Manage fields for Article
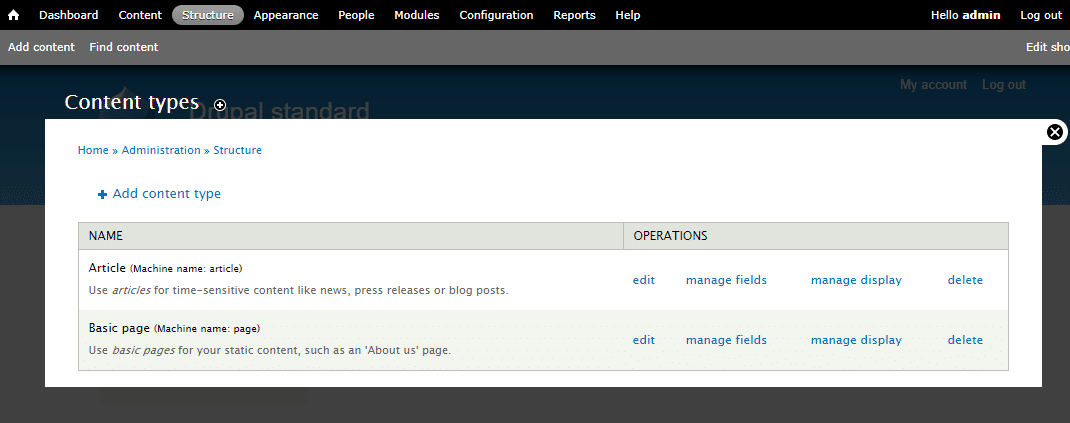This screenshot has height=423, width=1070. coord(726,280)
